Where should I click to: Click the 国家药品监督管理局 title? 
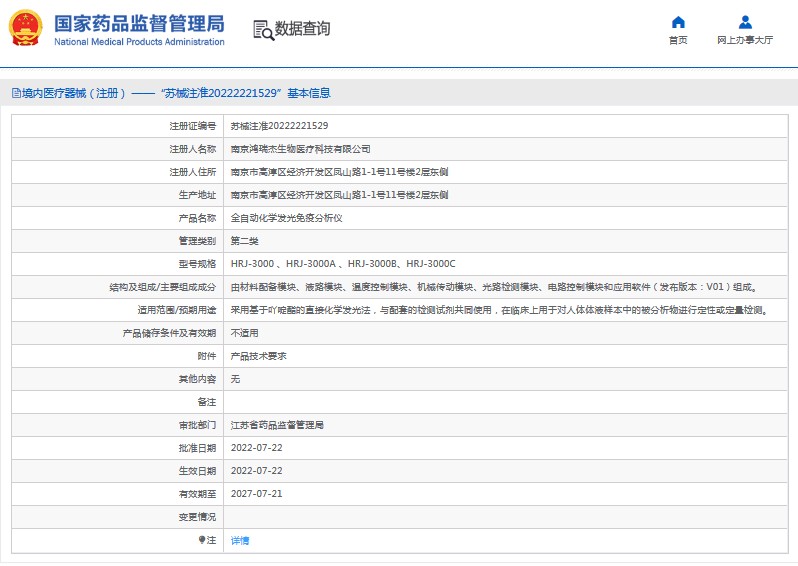coord(139,23)
